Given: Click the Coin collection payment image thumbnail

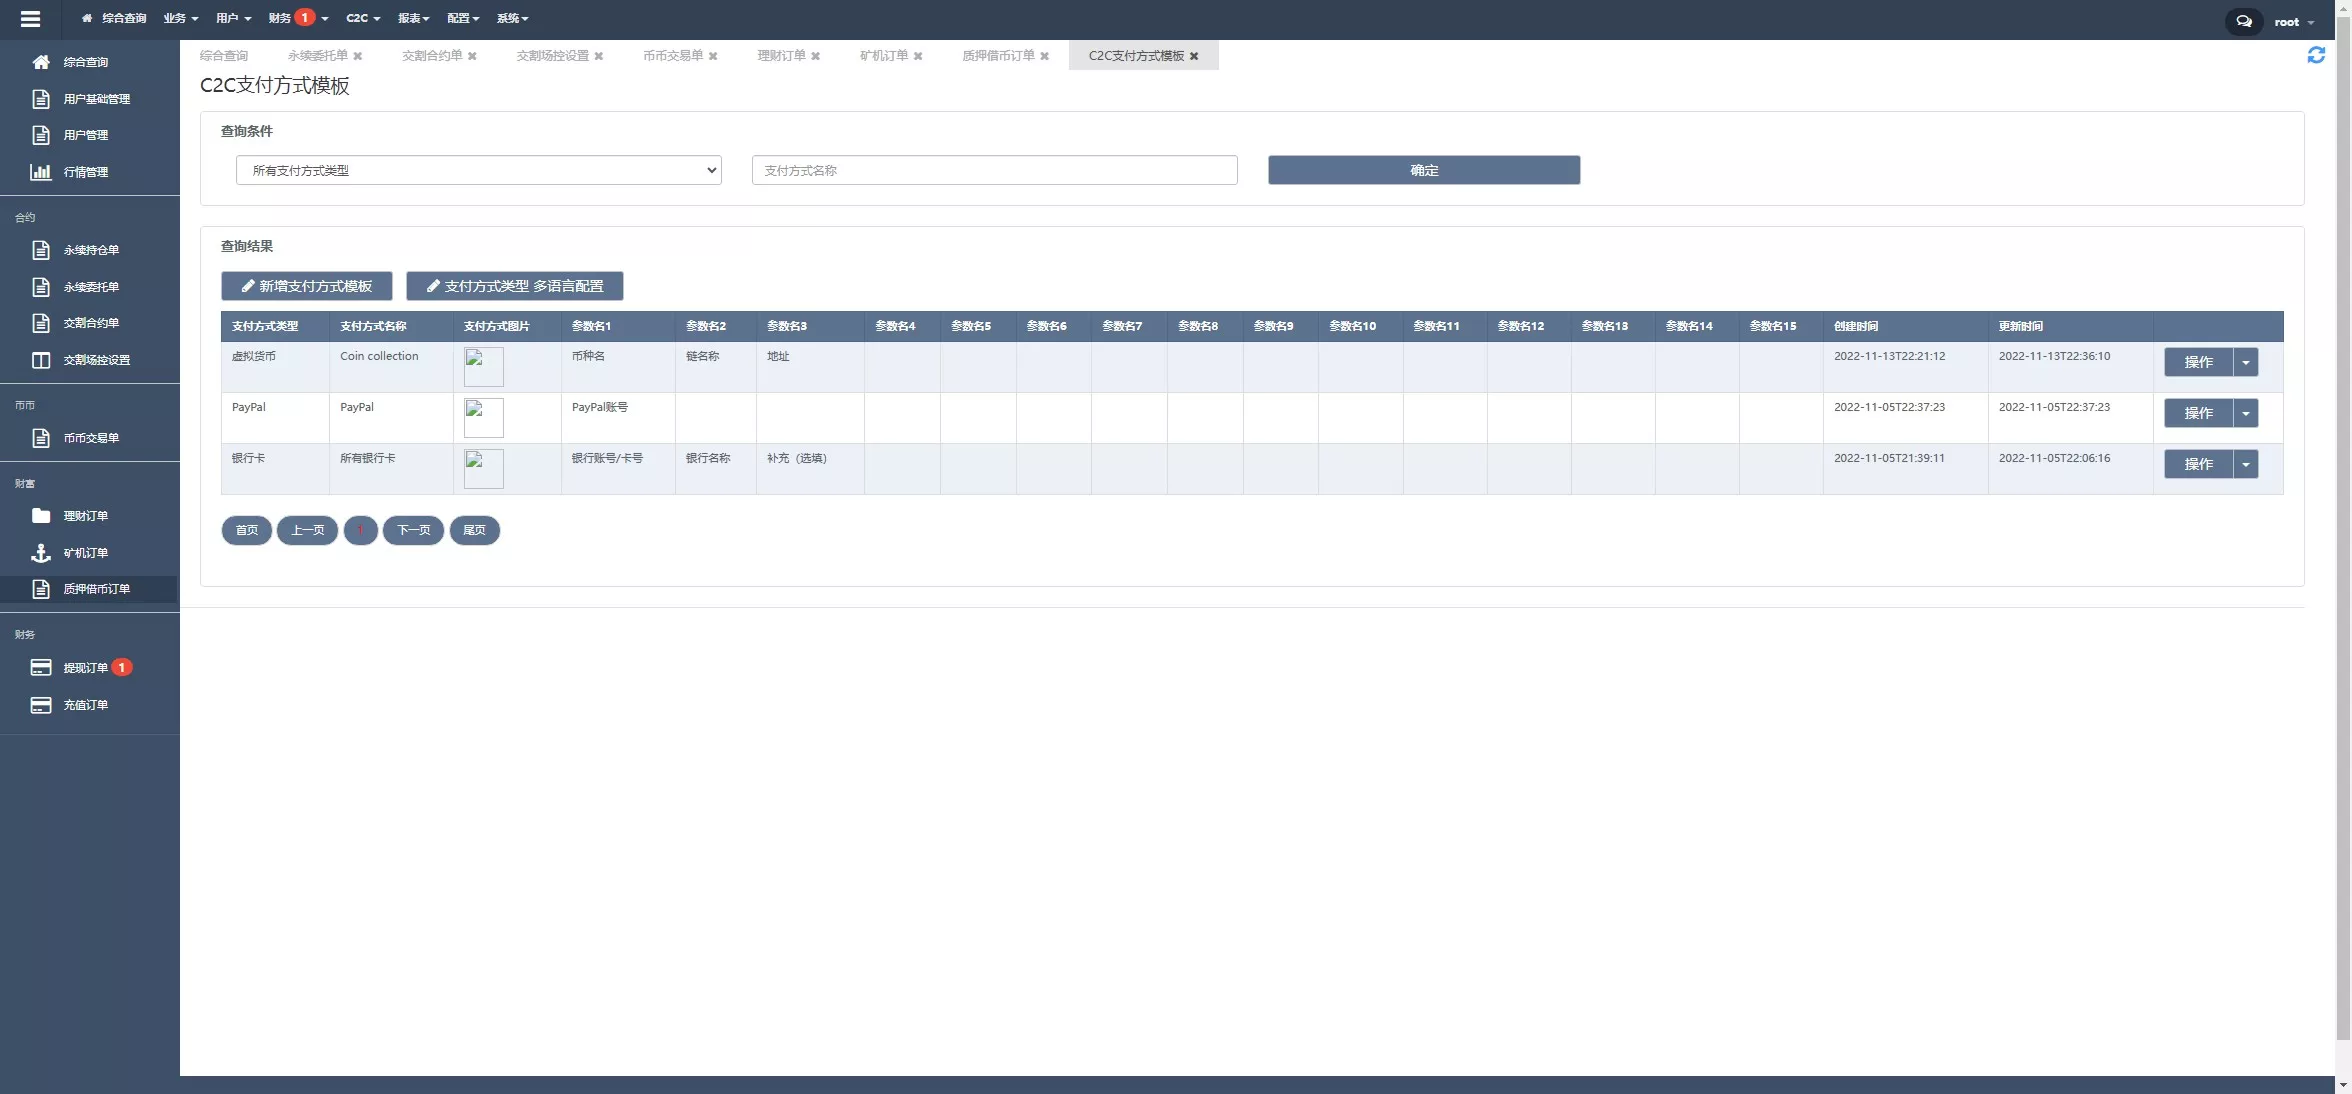Looking at the screenshot, I should (x=484, y=367).
